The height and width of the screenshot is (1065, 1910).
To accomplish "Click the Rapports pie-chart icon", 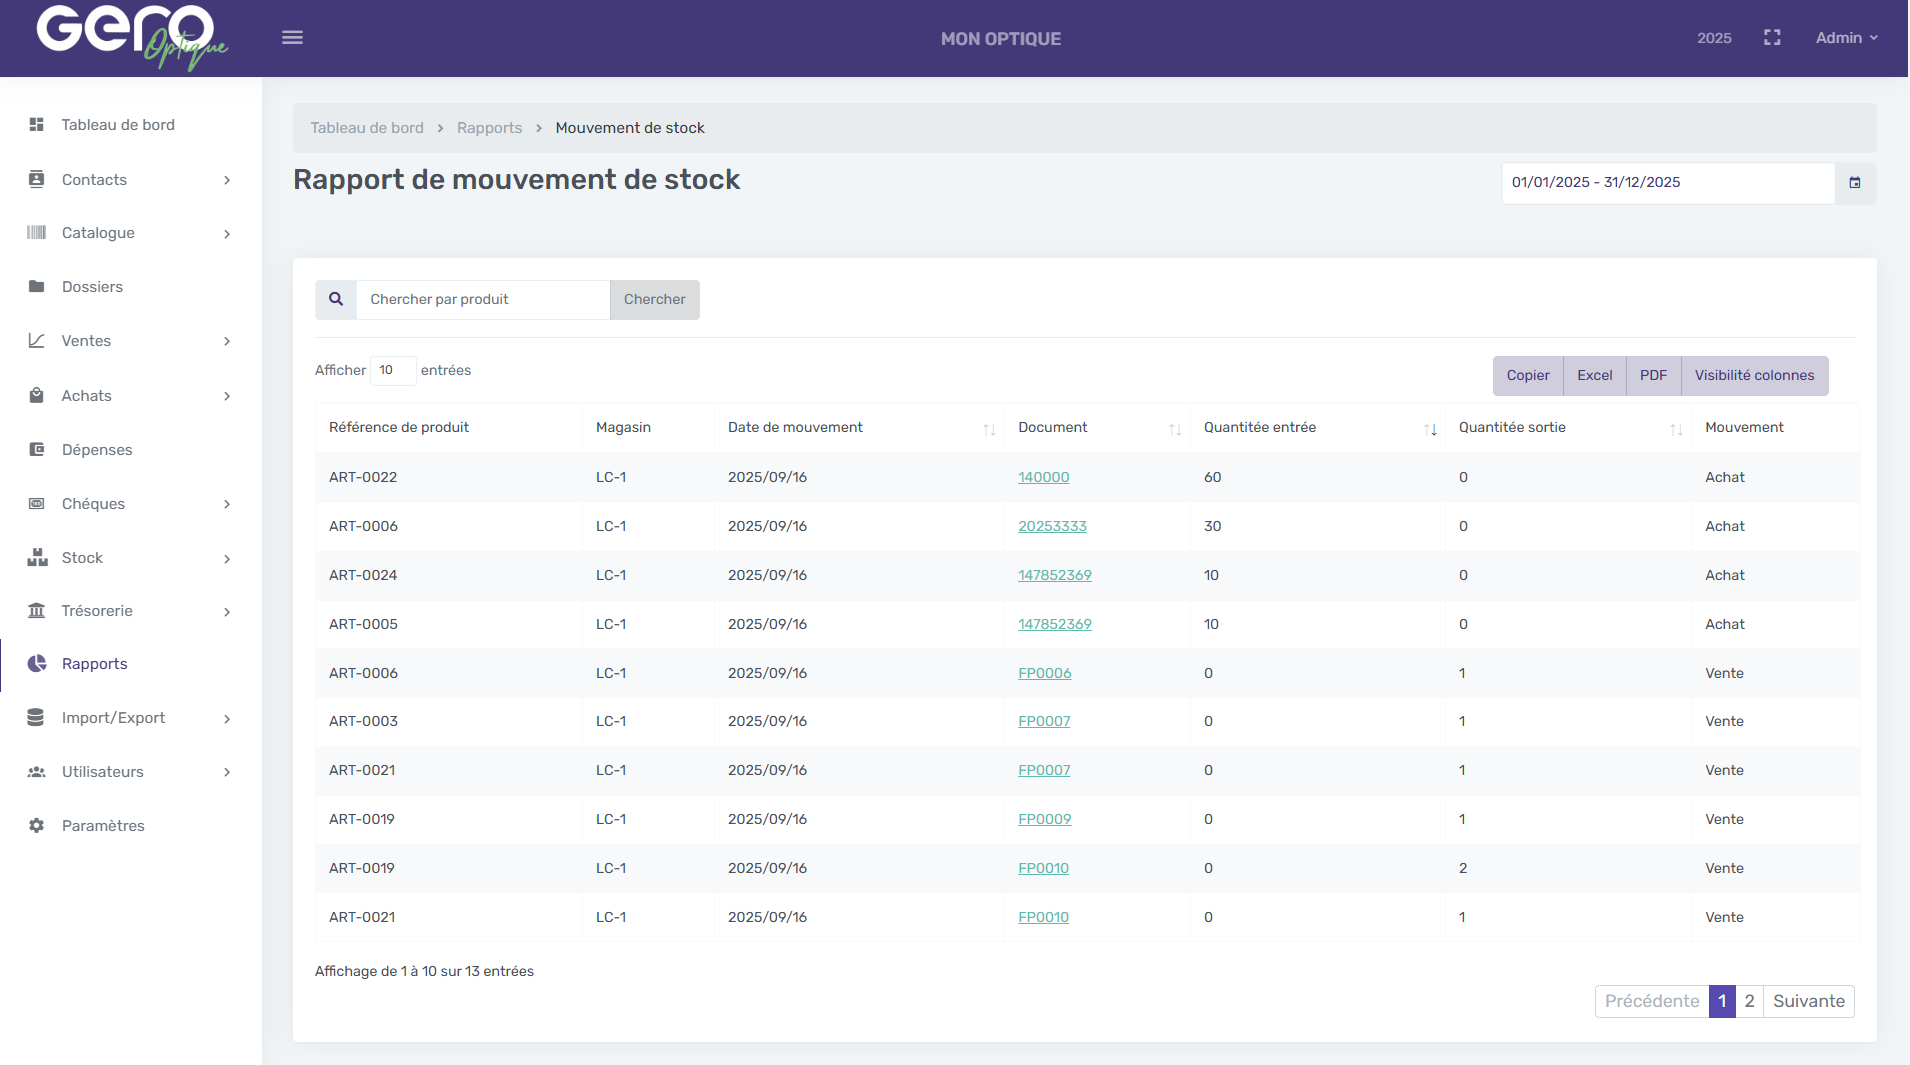I will 36,663.
